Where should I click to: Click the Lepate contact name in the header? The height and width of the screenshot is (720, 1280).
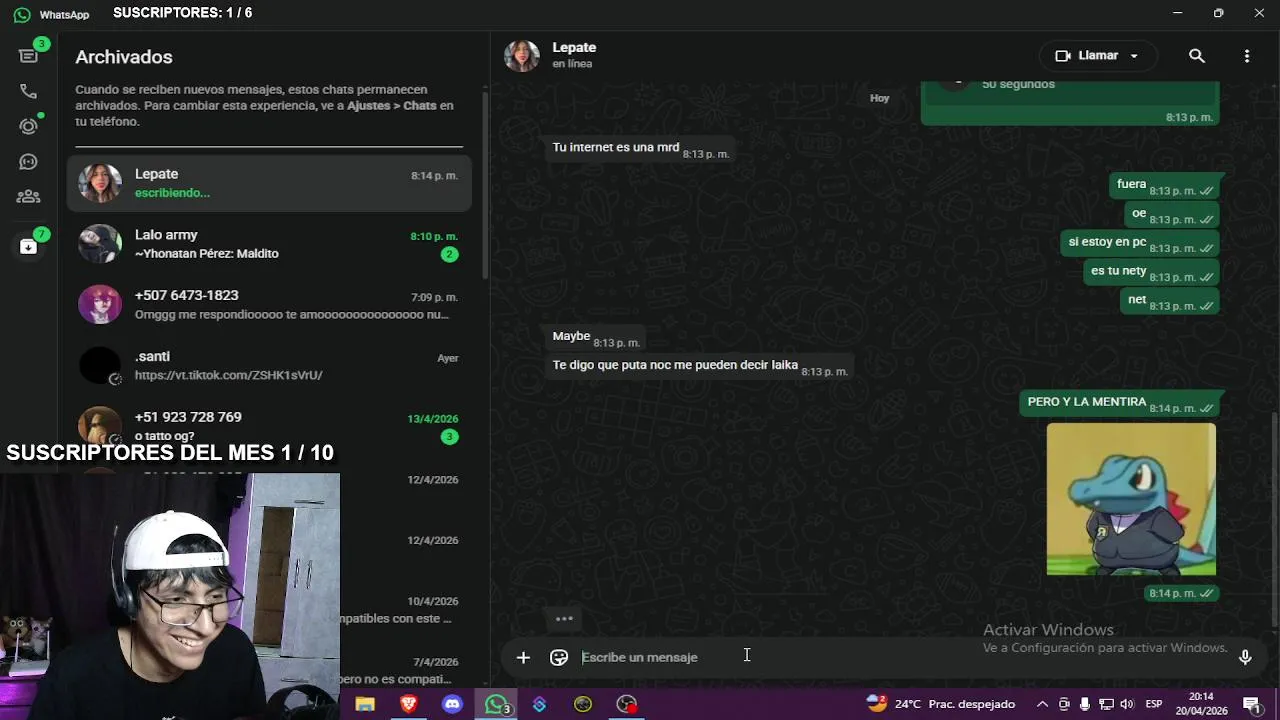pyautogui.click(x=574, y=47)
